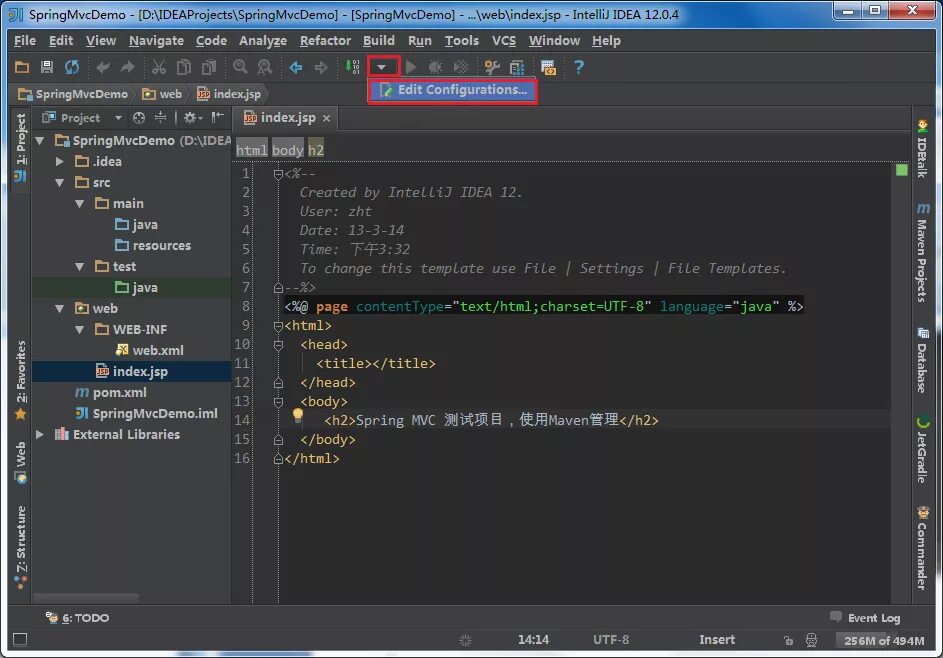This screenshot has width=943, height=658.
Task: Click the intention light bulb icon
Action: pos(298,415)
